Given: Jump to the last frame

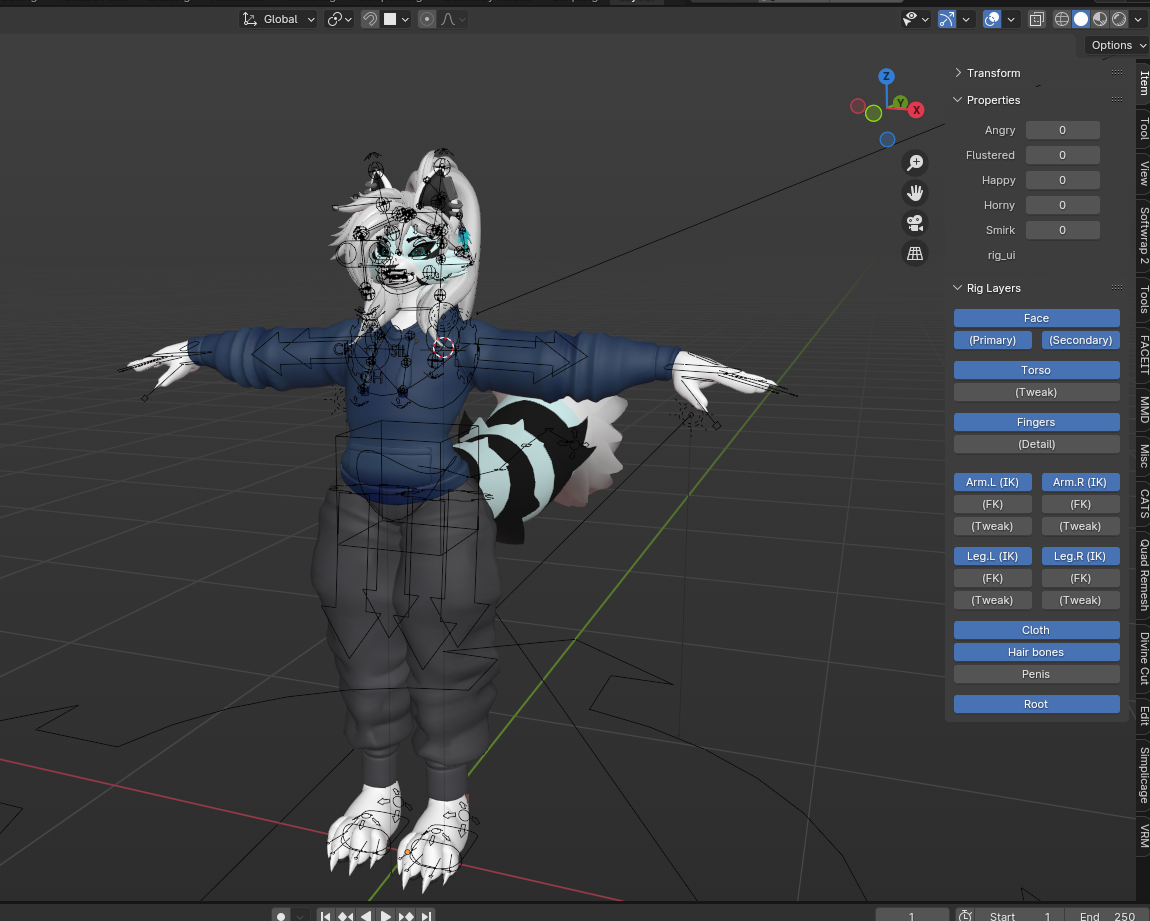Looking at the screenshot, I should (x=425, y=916).
